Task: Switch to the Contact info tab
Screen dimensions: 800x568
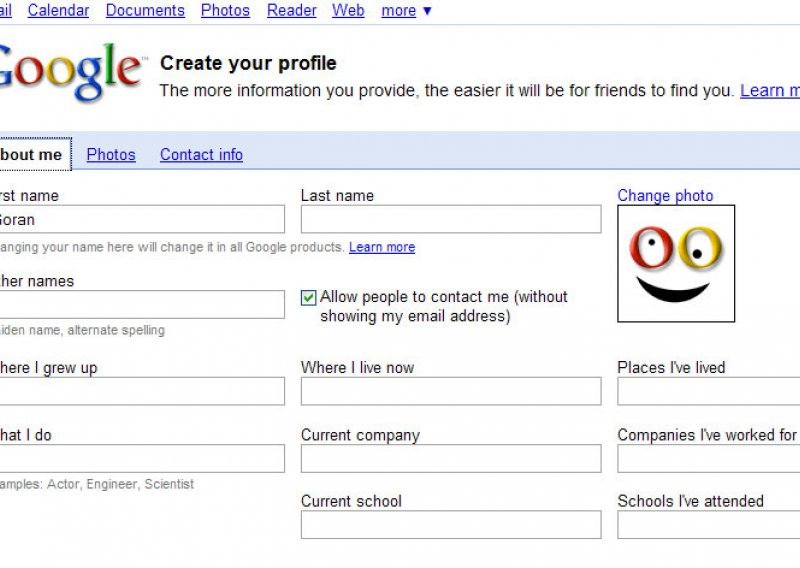Action: [x=201, y=155]
